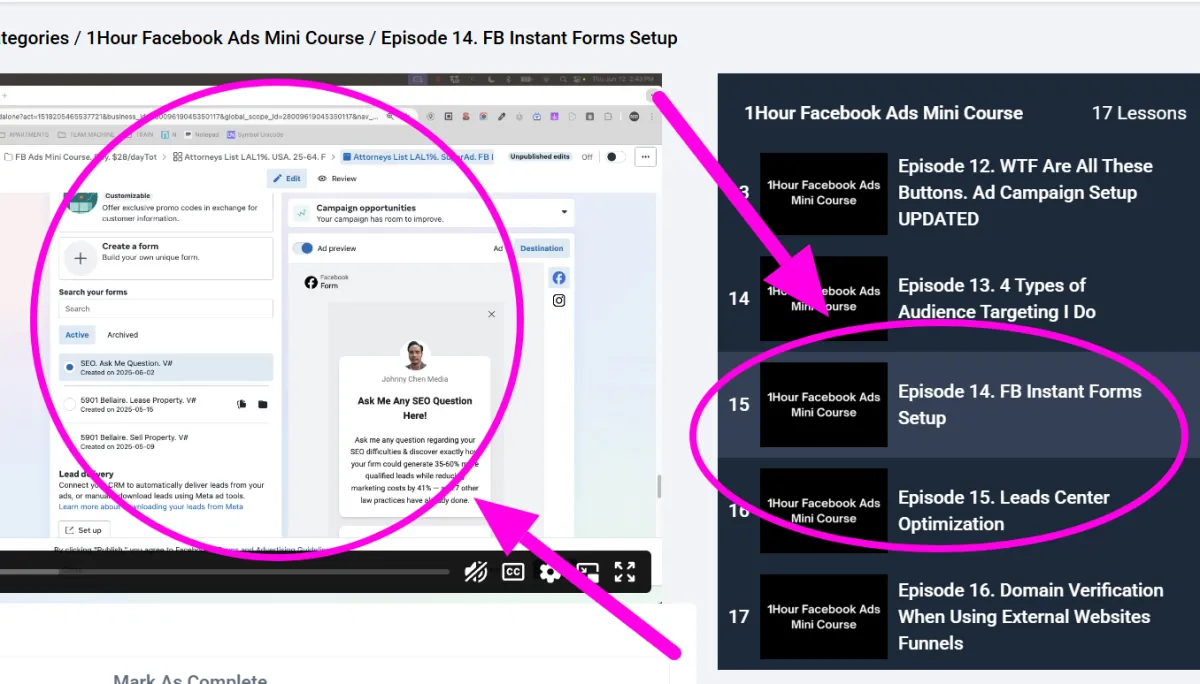Click 1Hour Facebook Ads Mini Course breadcrumb

pos(225,38)
